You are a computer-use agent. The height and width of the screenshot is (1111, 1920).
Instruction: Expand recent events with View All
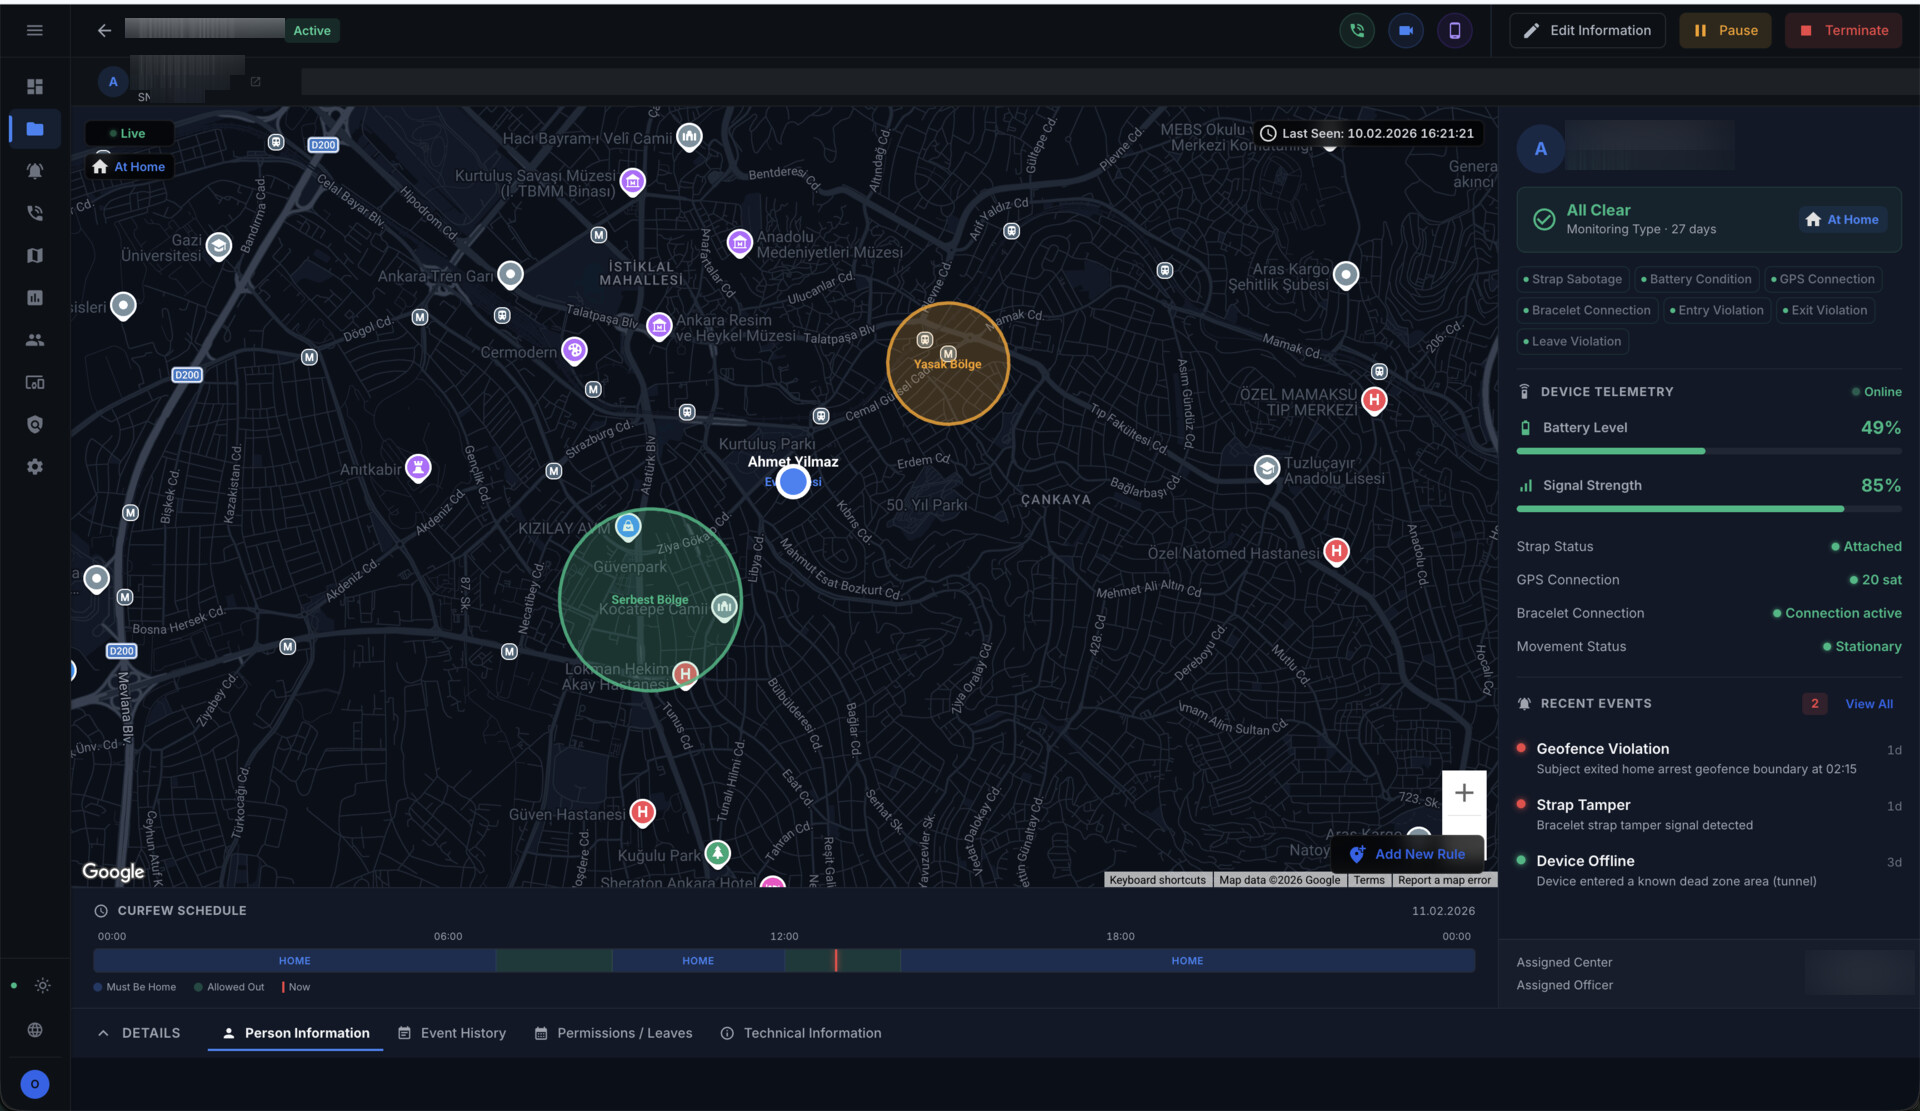[x=1868, y=704]
